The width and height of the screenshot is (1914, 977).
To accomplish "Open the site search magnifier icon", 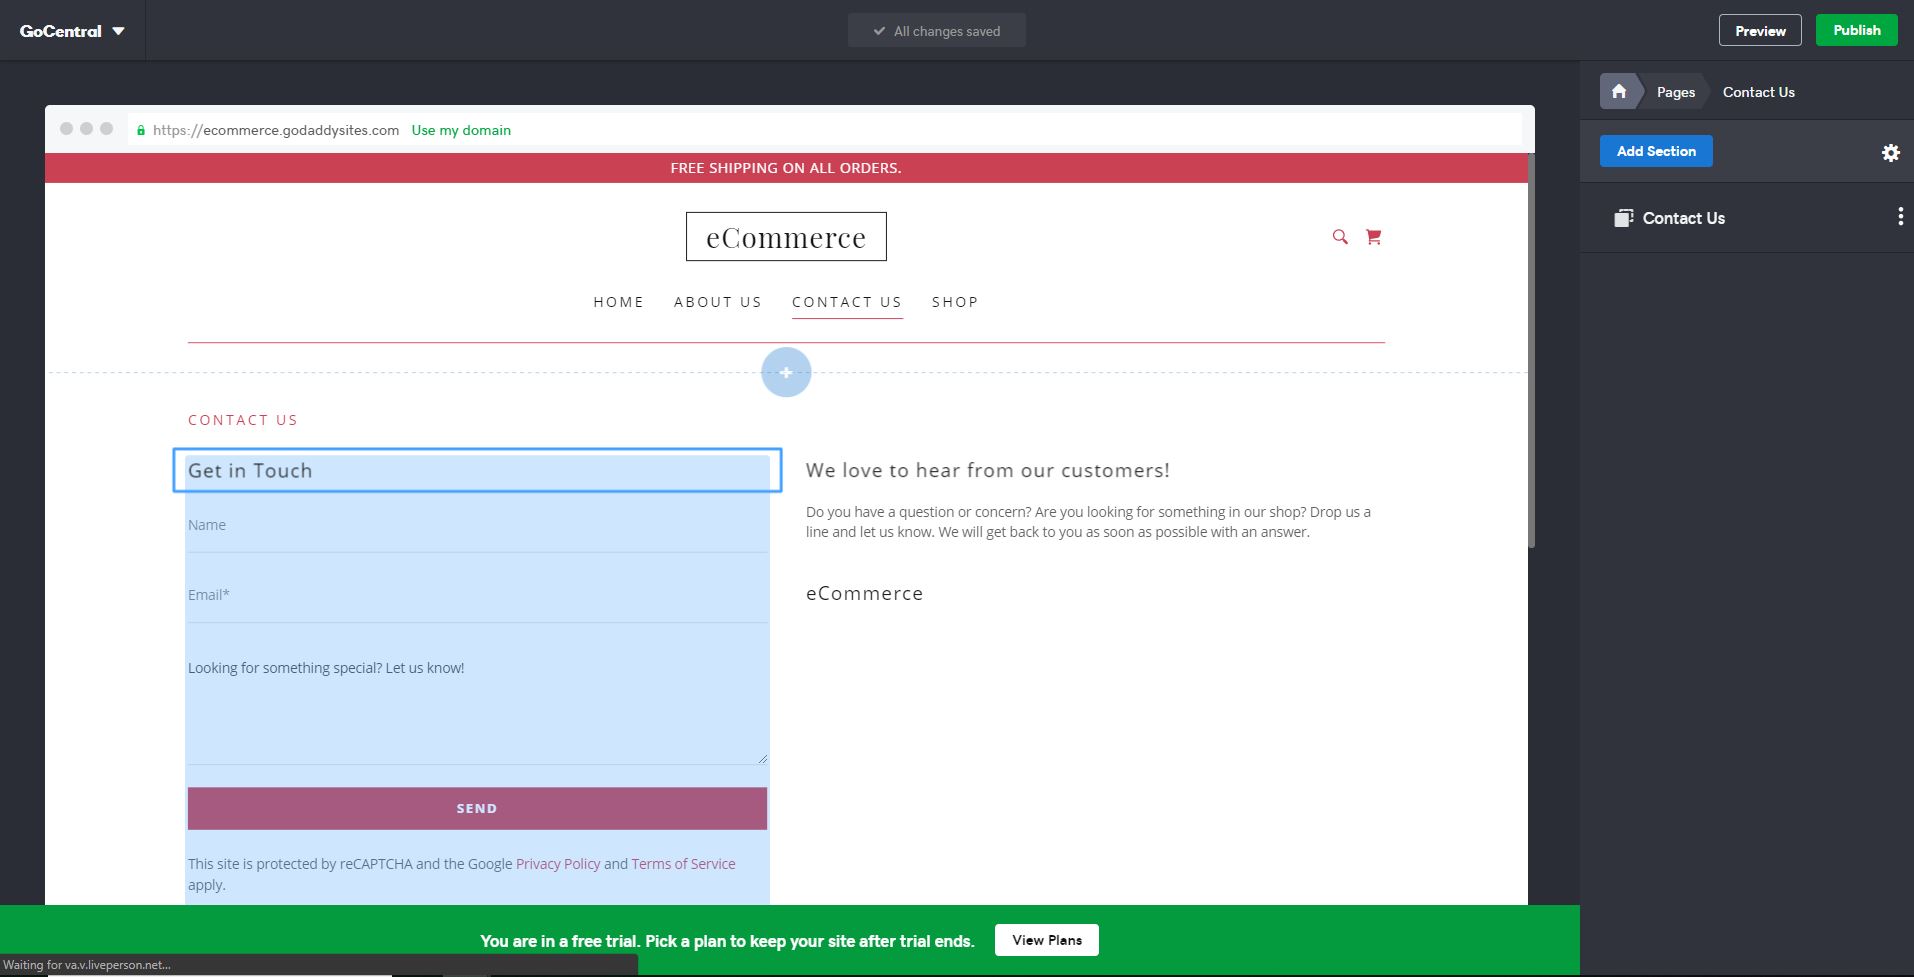I will coord(1340,237).
